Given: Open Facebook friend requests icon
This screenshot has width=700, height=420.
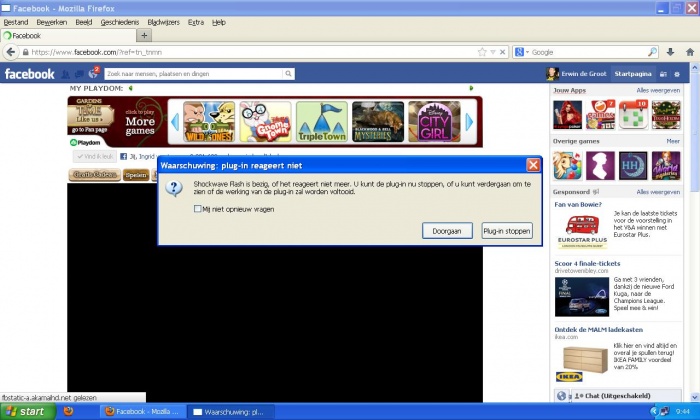Looking at the screenshot, I should tap(65, 74).
